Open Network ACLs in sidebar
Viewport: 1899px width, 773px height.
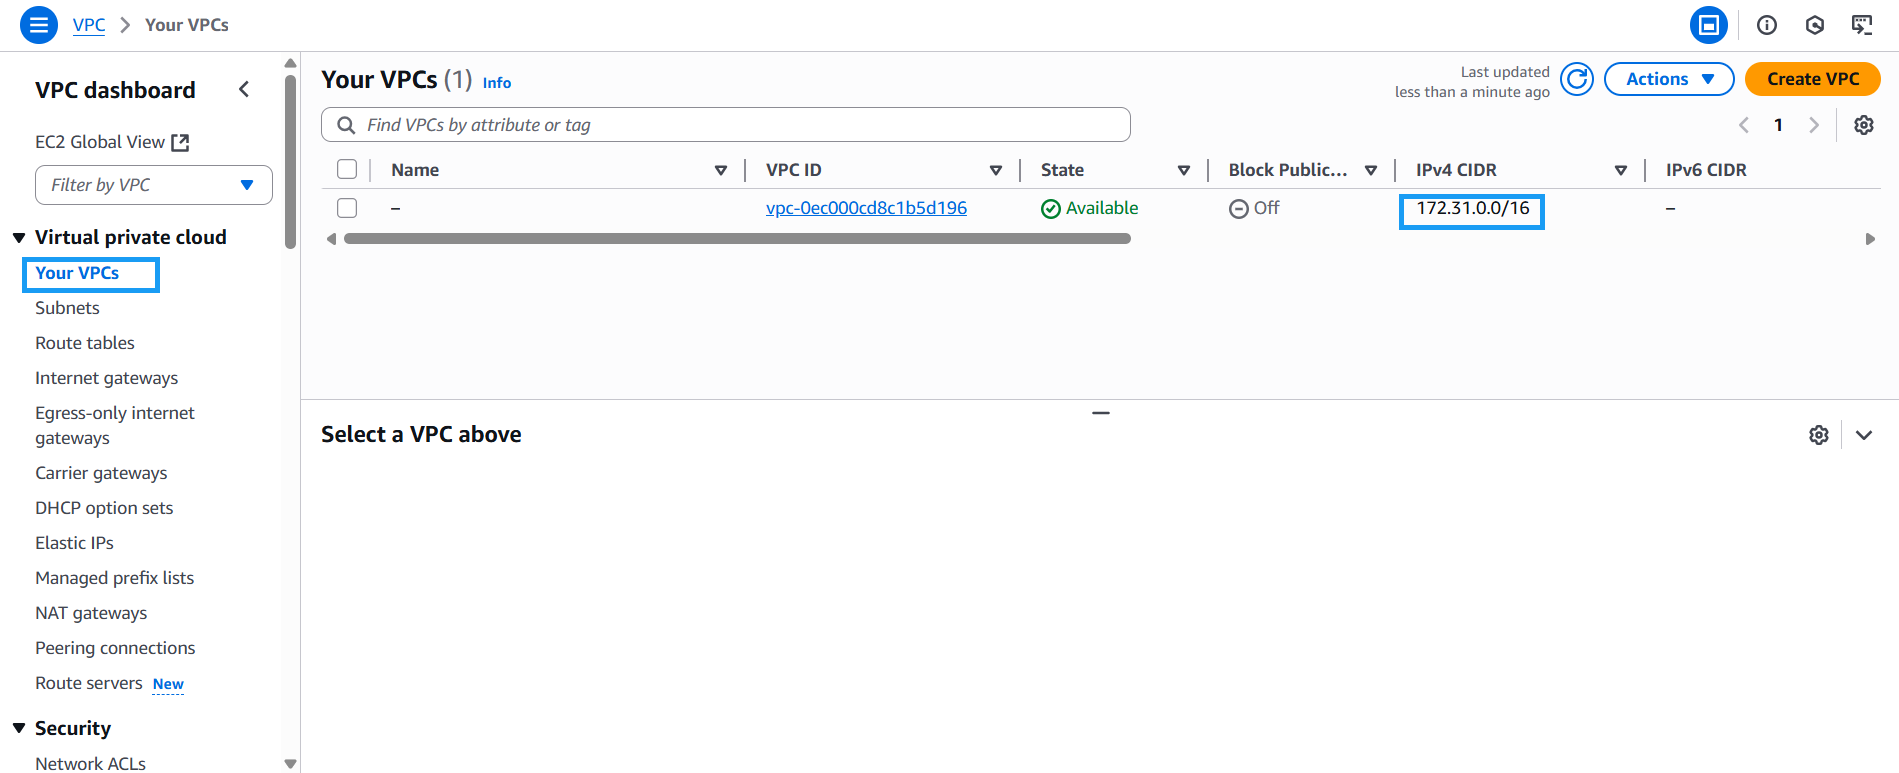click(x=90, y=763)
